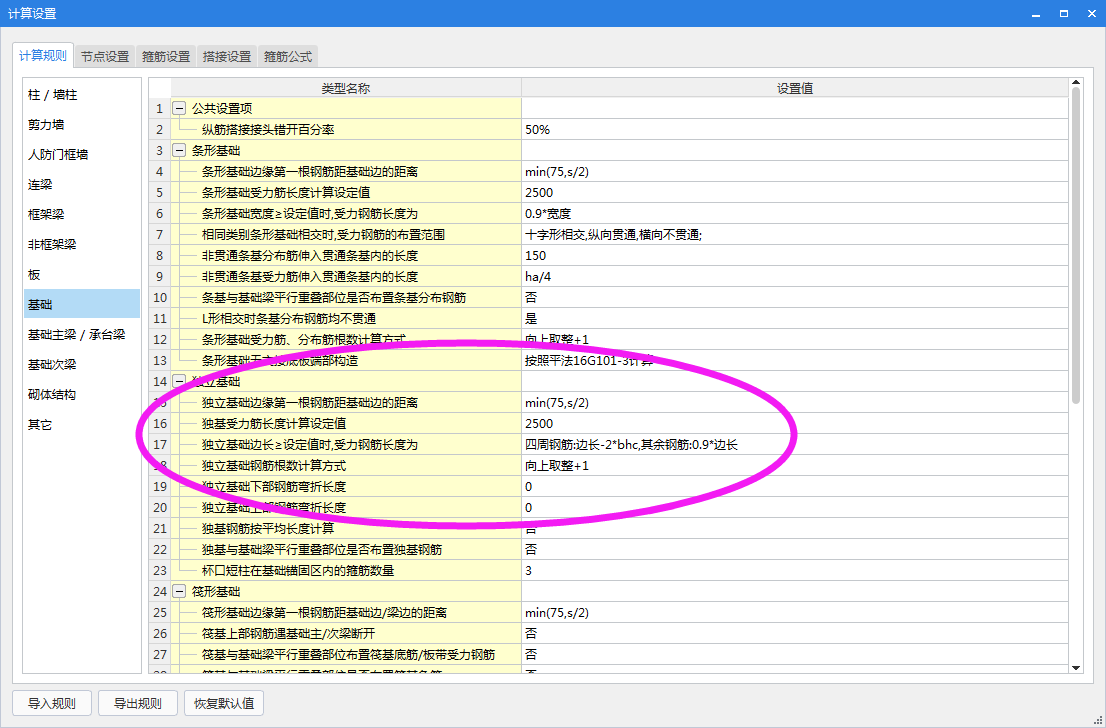Select row label 条形基础受力筋长度计算设定值

286,193
